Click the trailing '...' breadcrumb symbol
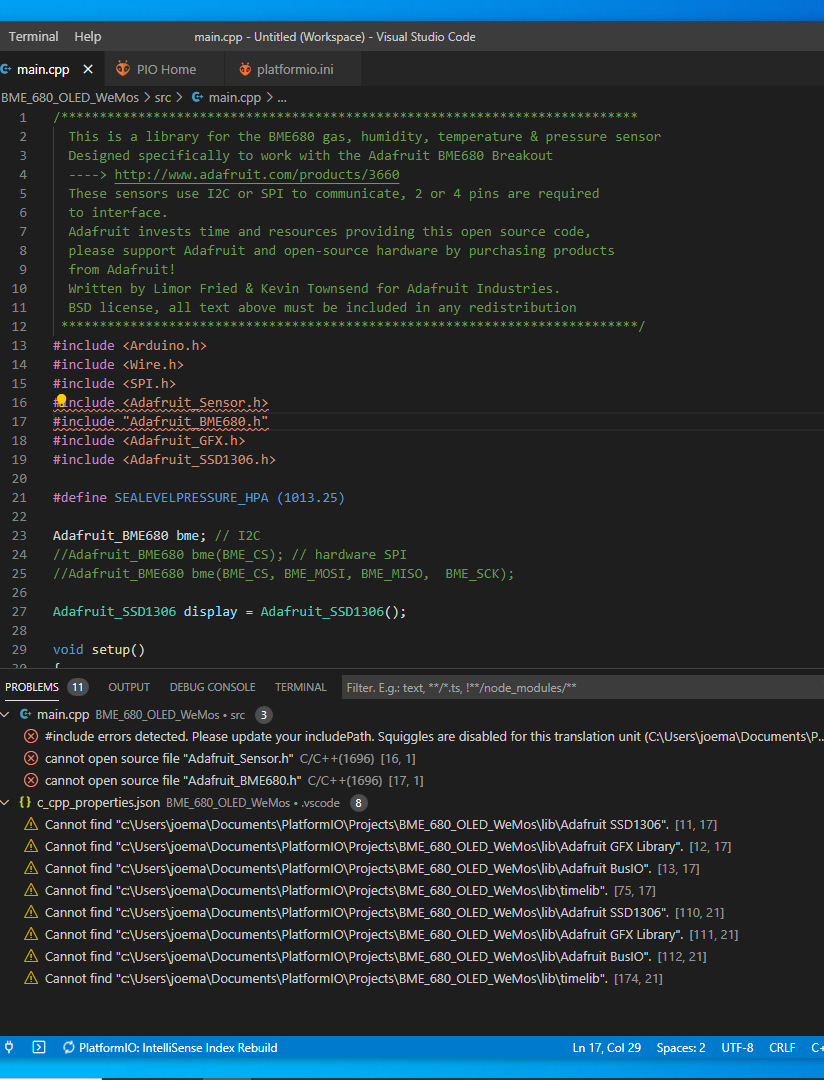The height and width of the screenshot is (1080, 824). coord(281,97)
